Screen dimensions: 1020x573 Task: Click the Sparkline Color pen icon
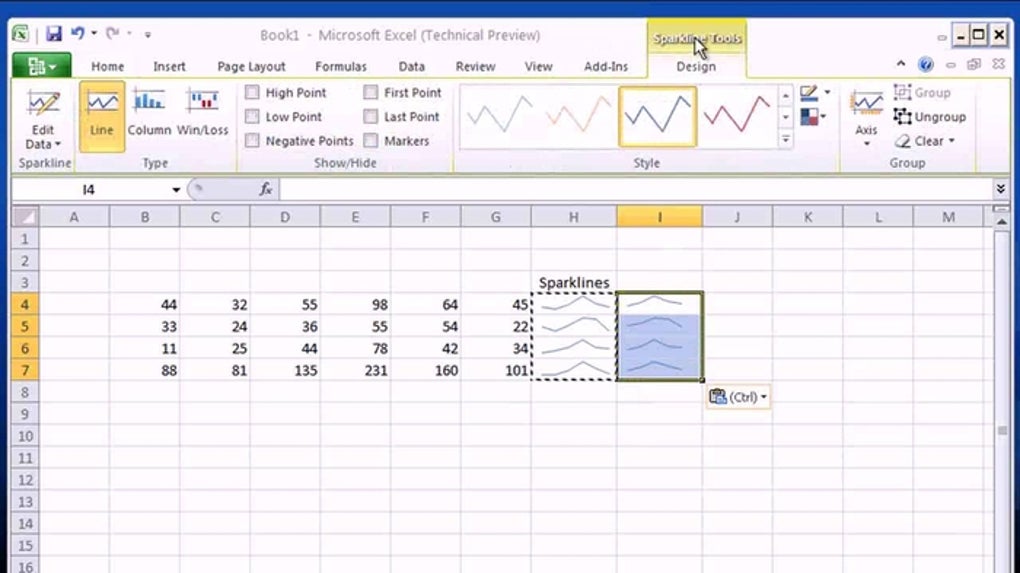pos(809,93)
